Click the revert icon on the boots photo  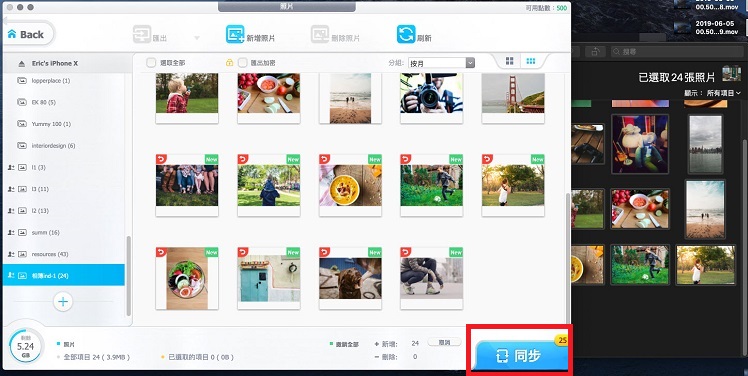coord(161,159)
